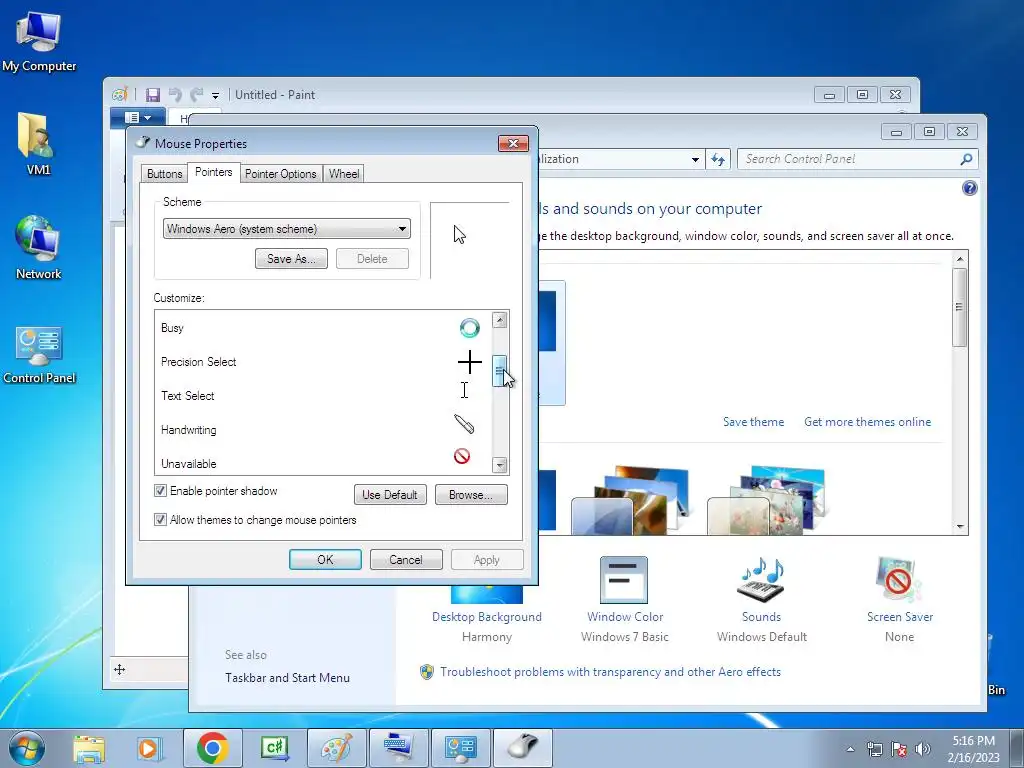This screenshot has height=768, width=1024.
Task: Open the Windows Start orb
Action: click(x=27, y=748)
